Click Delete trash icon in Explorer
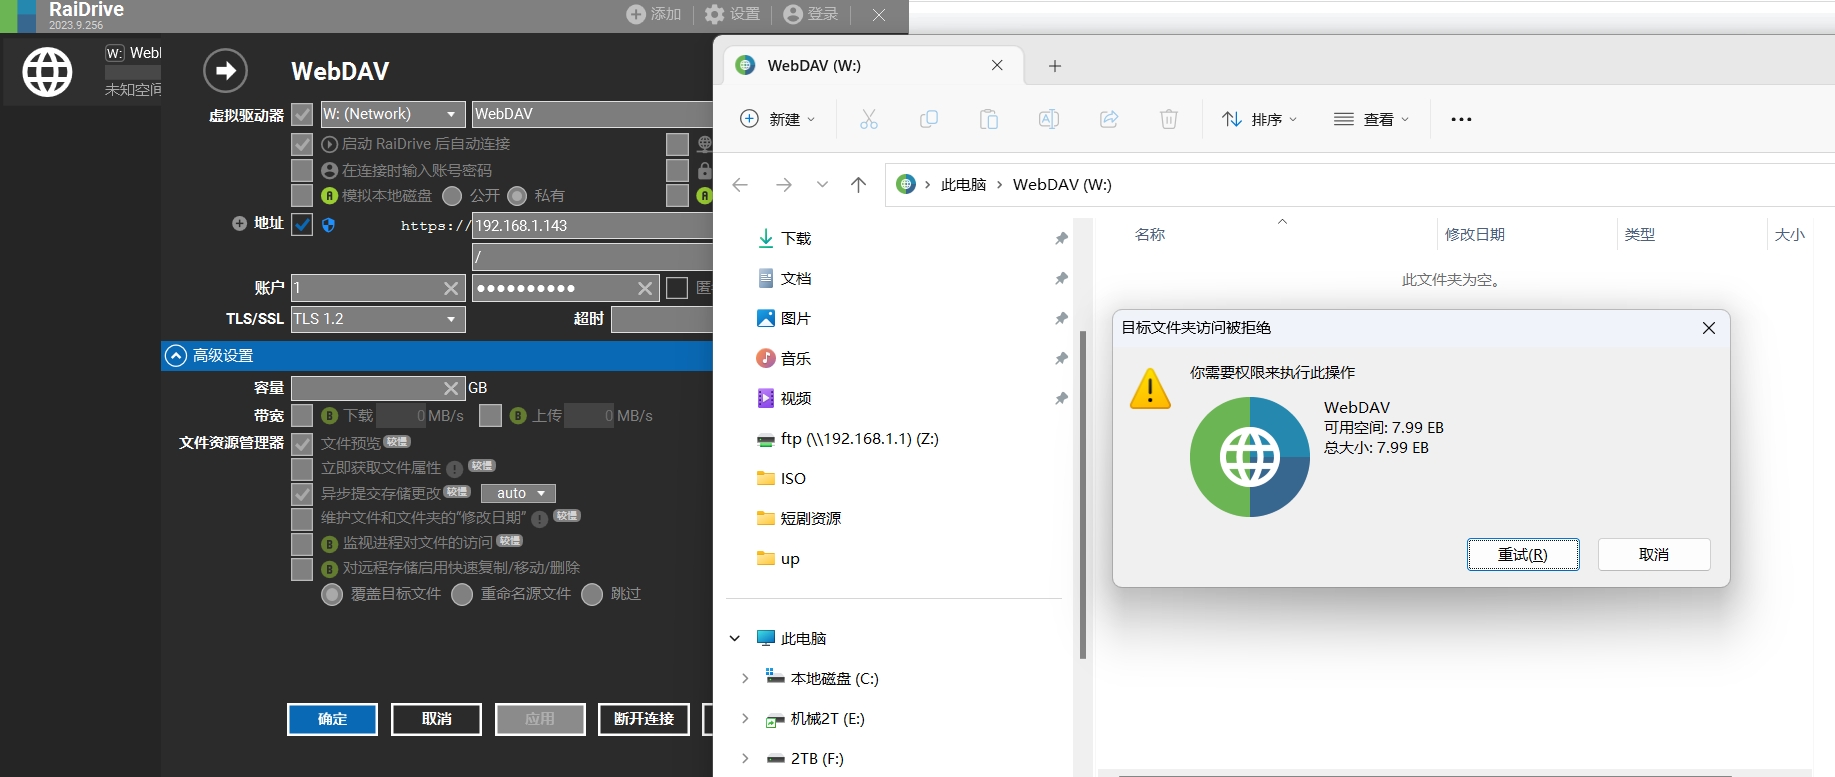 [1169, 119]
